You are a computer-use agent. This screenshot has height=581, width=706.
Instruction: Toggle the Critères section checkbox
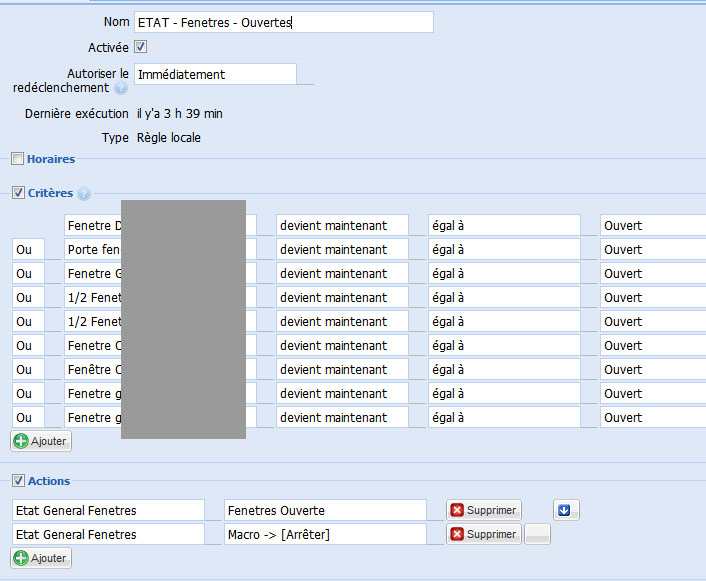[18, 193]
